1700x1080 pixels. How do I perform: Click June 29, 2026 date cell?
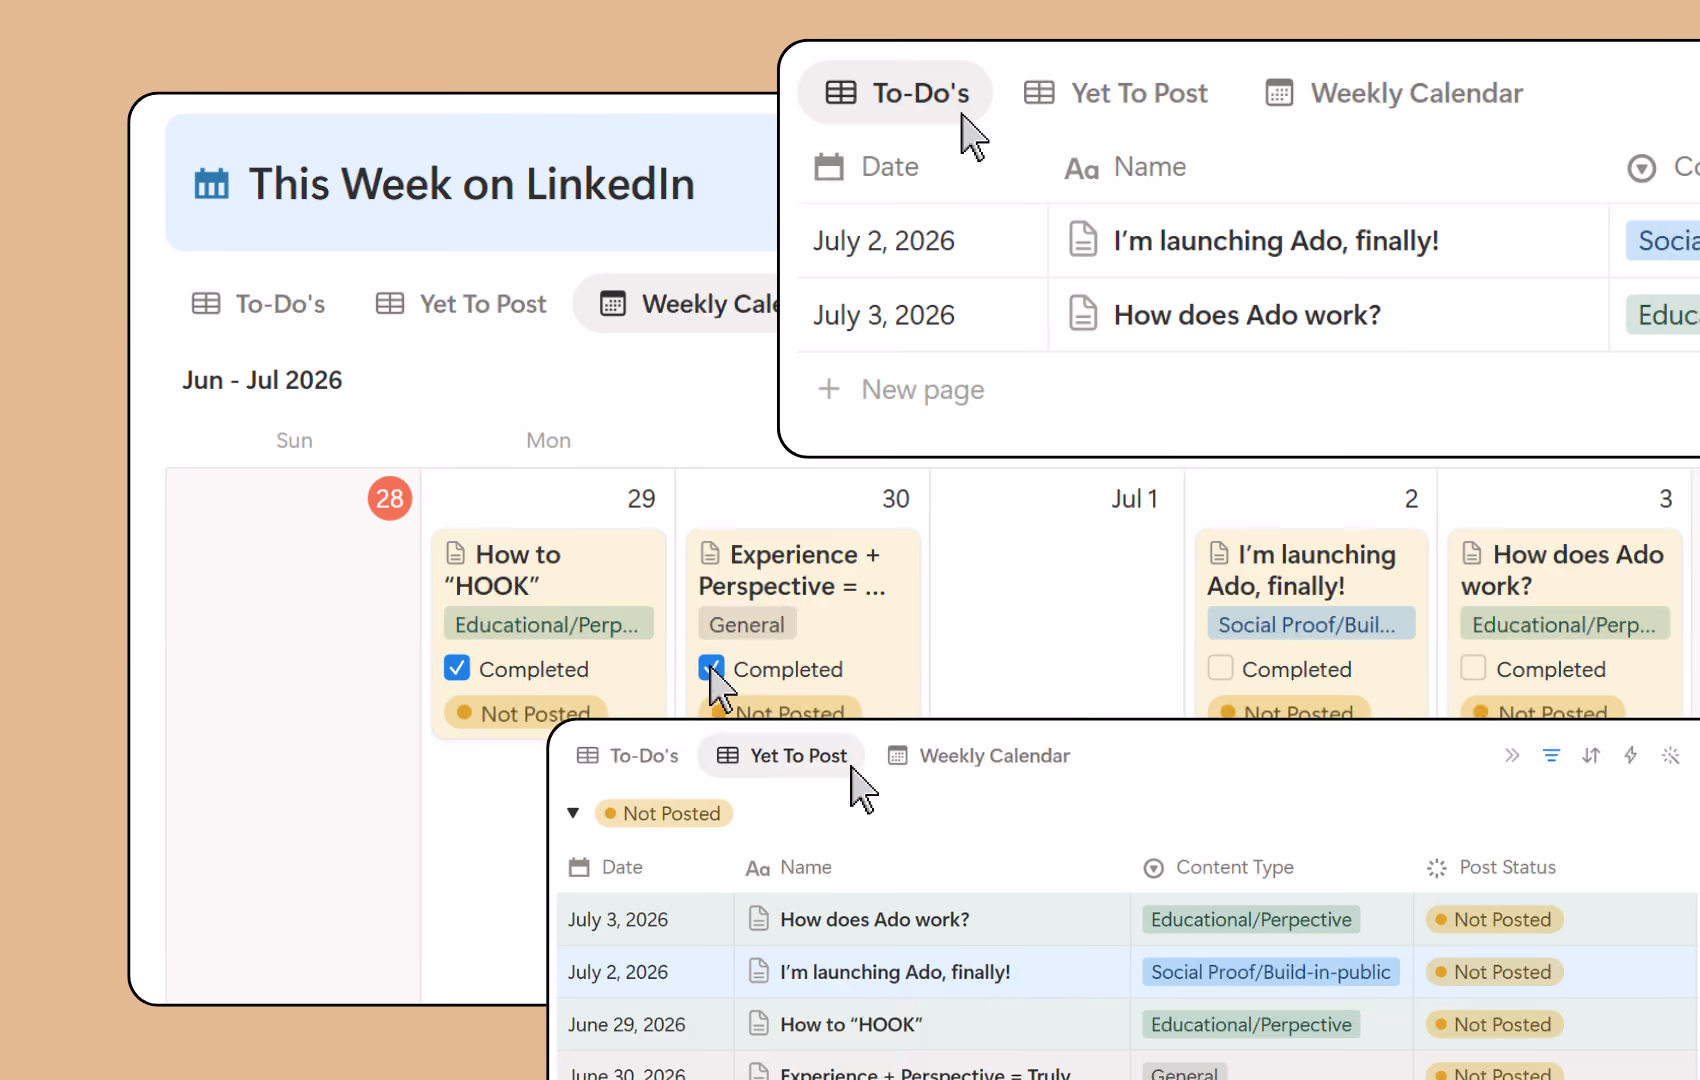coord(627,1024)
